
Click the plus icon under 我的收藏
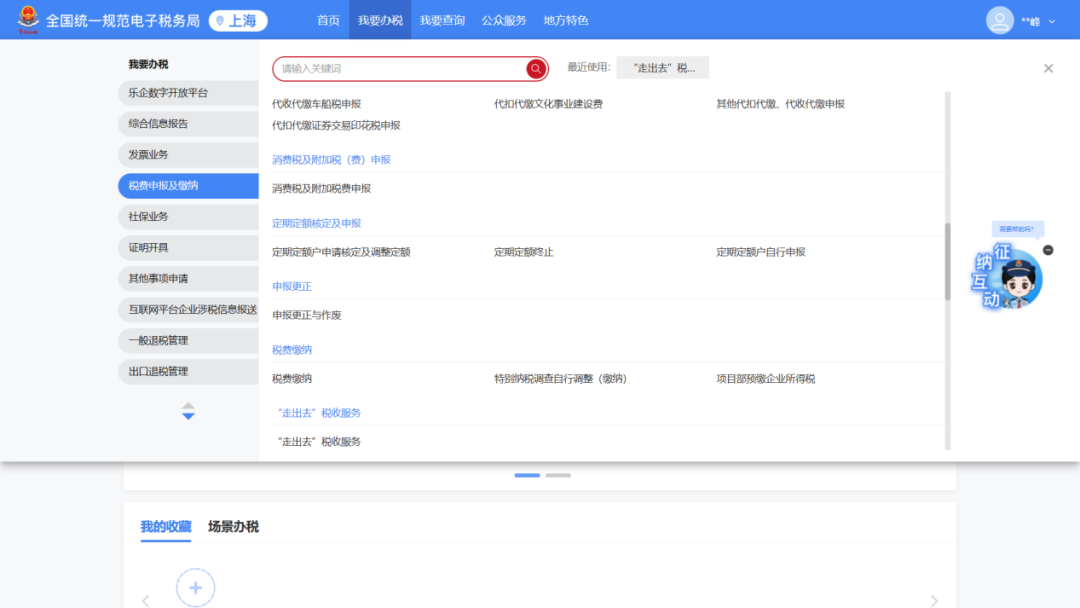(x=195, y=587)
